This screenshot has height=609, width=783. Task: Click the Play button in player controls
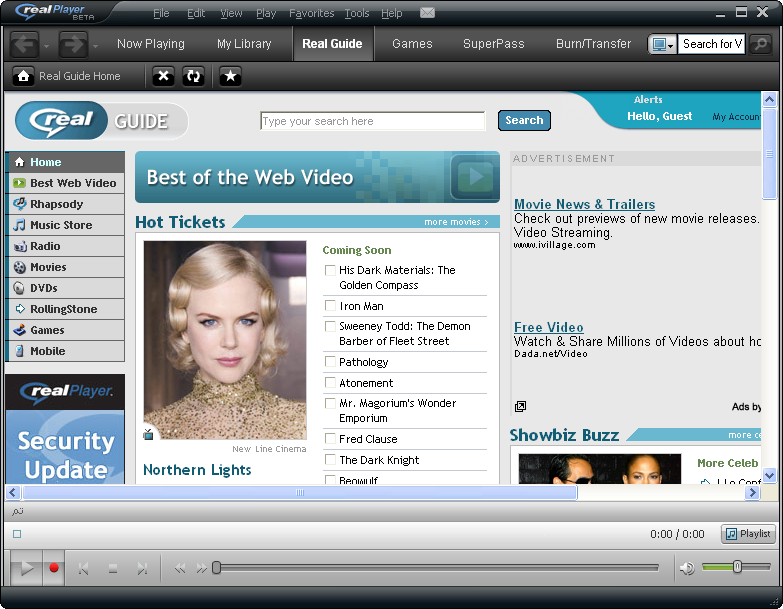(x=26, y=568)
